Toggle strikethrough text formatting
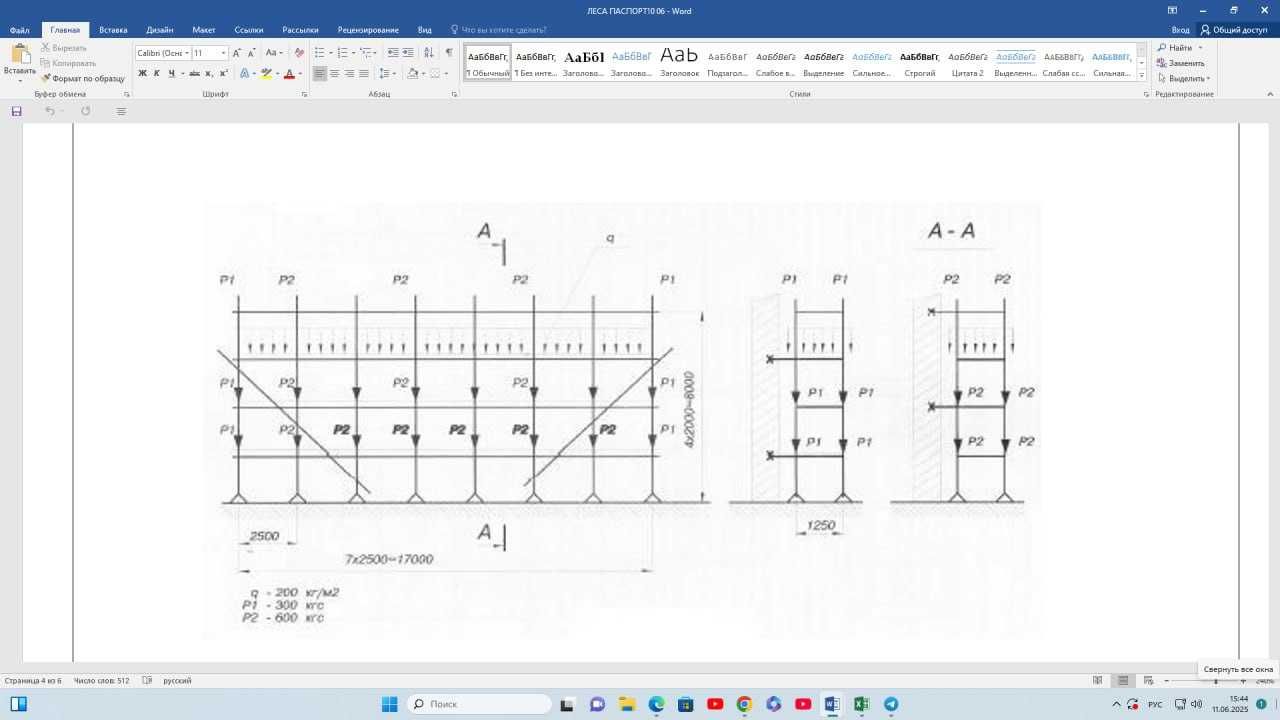The image size is (1280, 720). click(194, 73)
